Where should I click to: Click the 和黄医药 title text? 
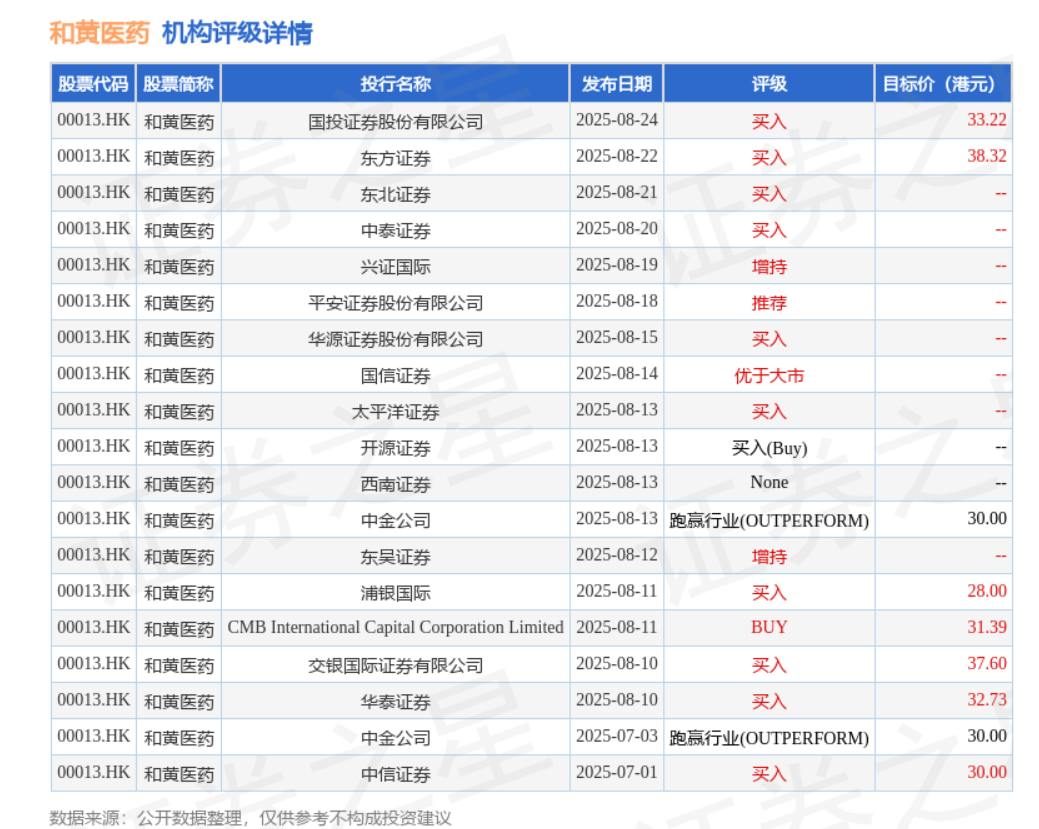(x=99, y=33)
